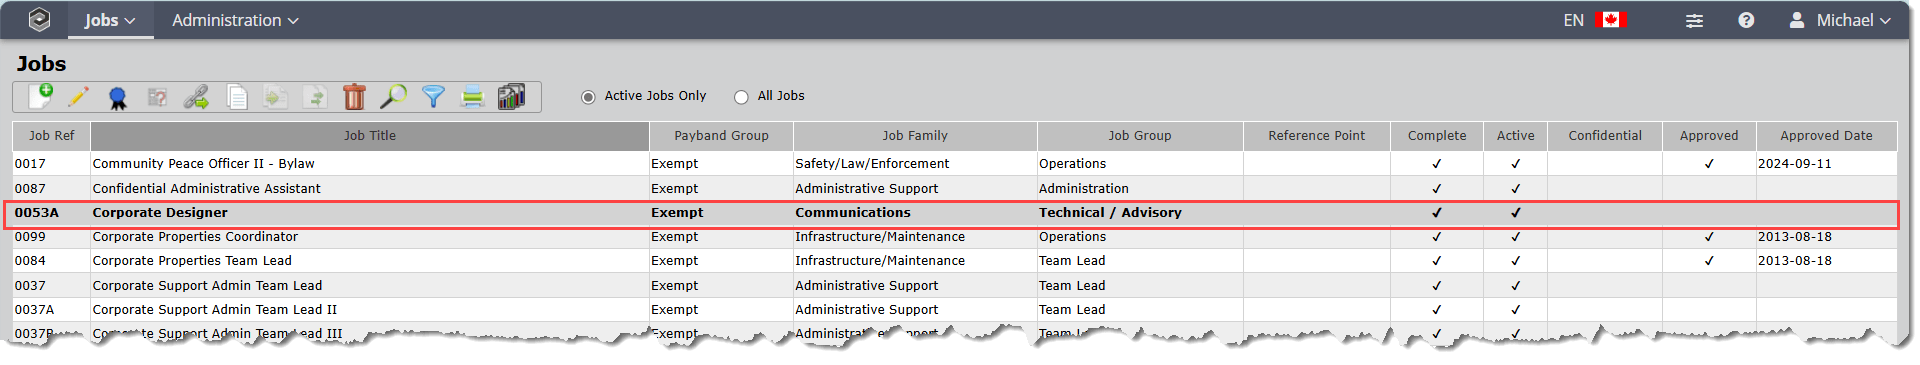Sort by the Active column header
The image size is (1920, 365).
click(x=1515, y=136)
